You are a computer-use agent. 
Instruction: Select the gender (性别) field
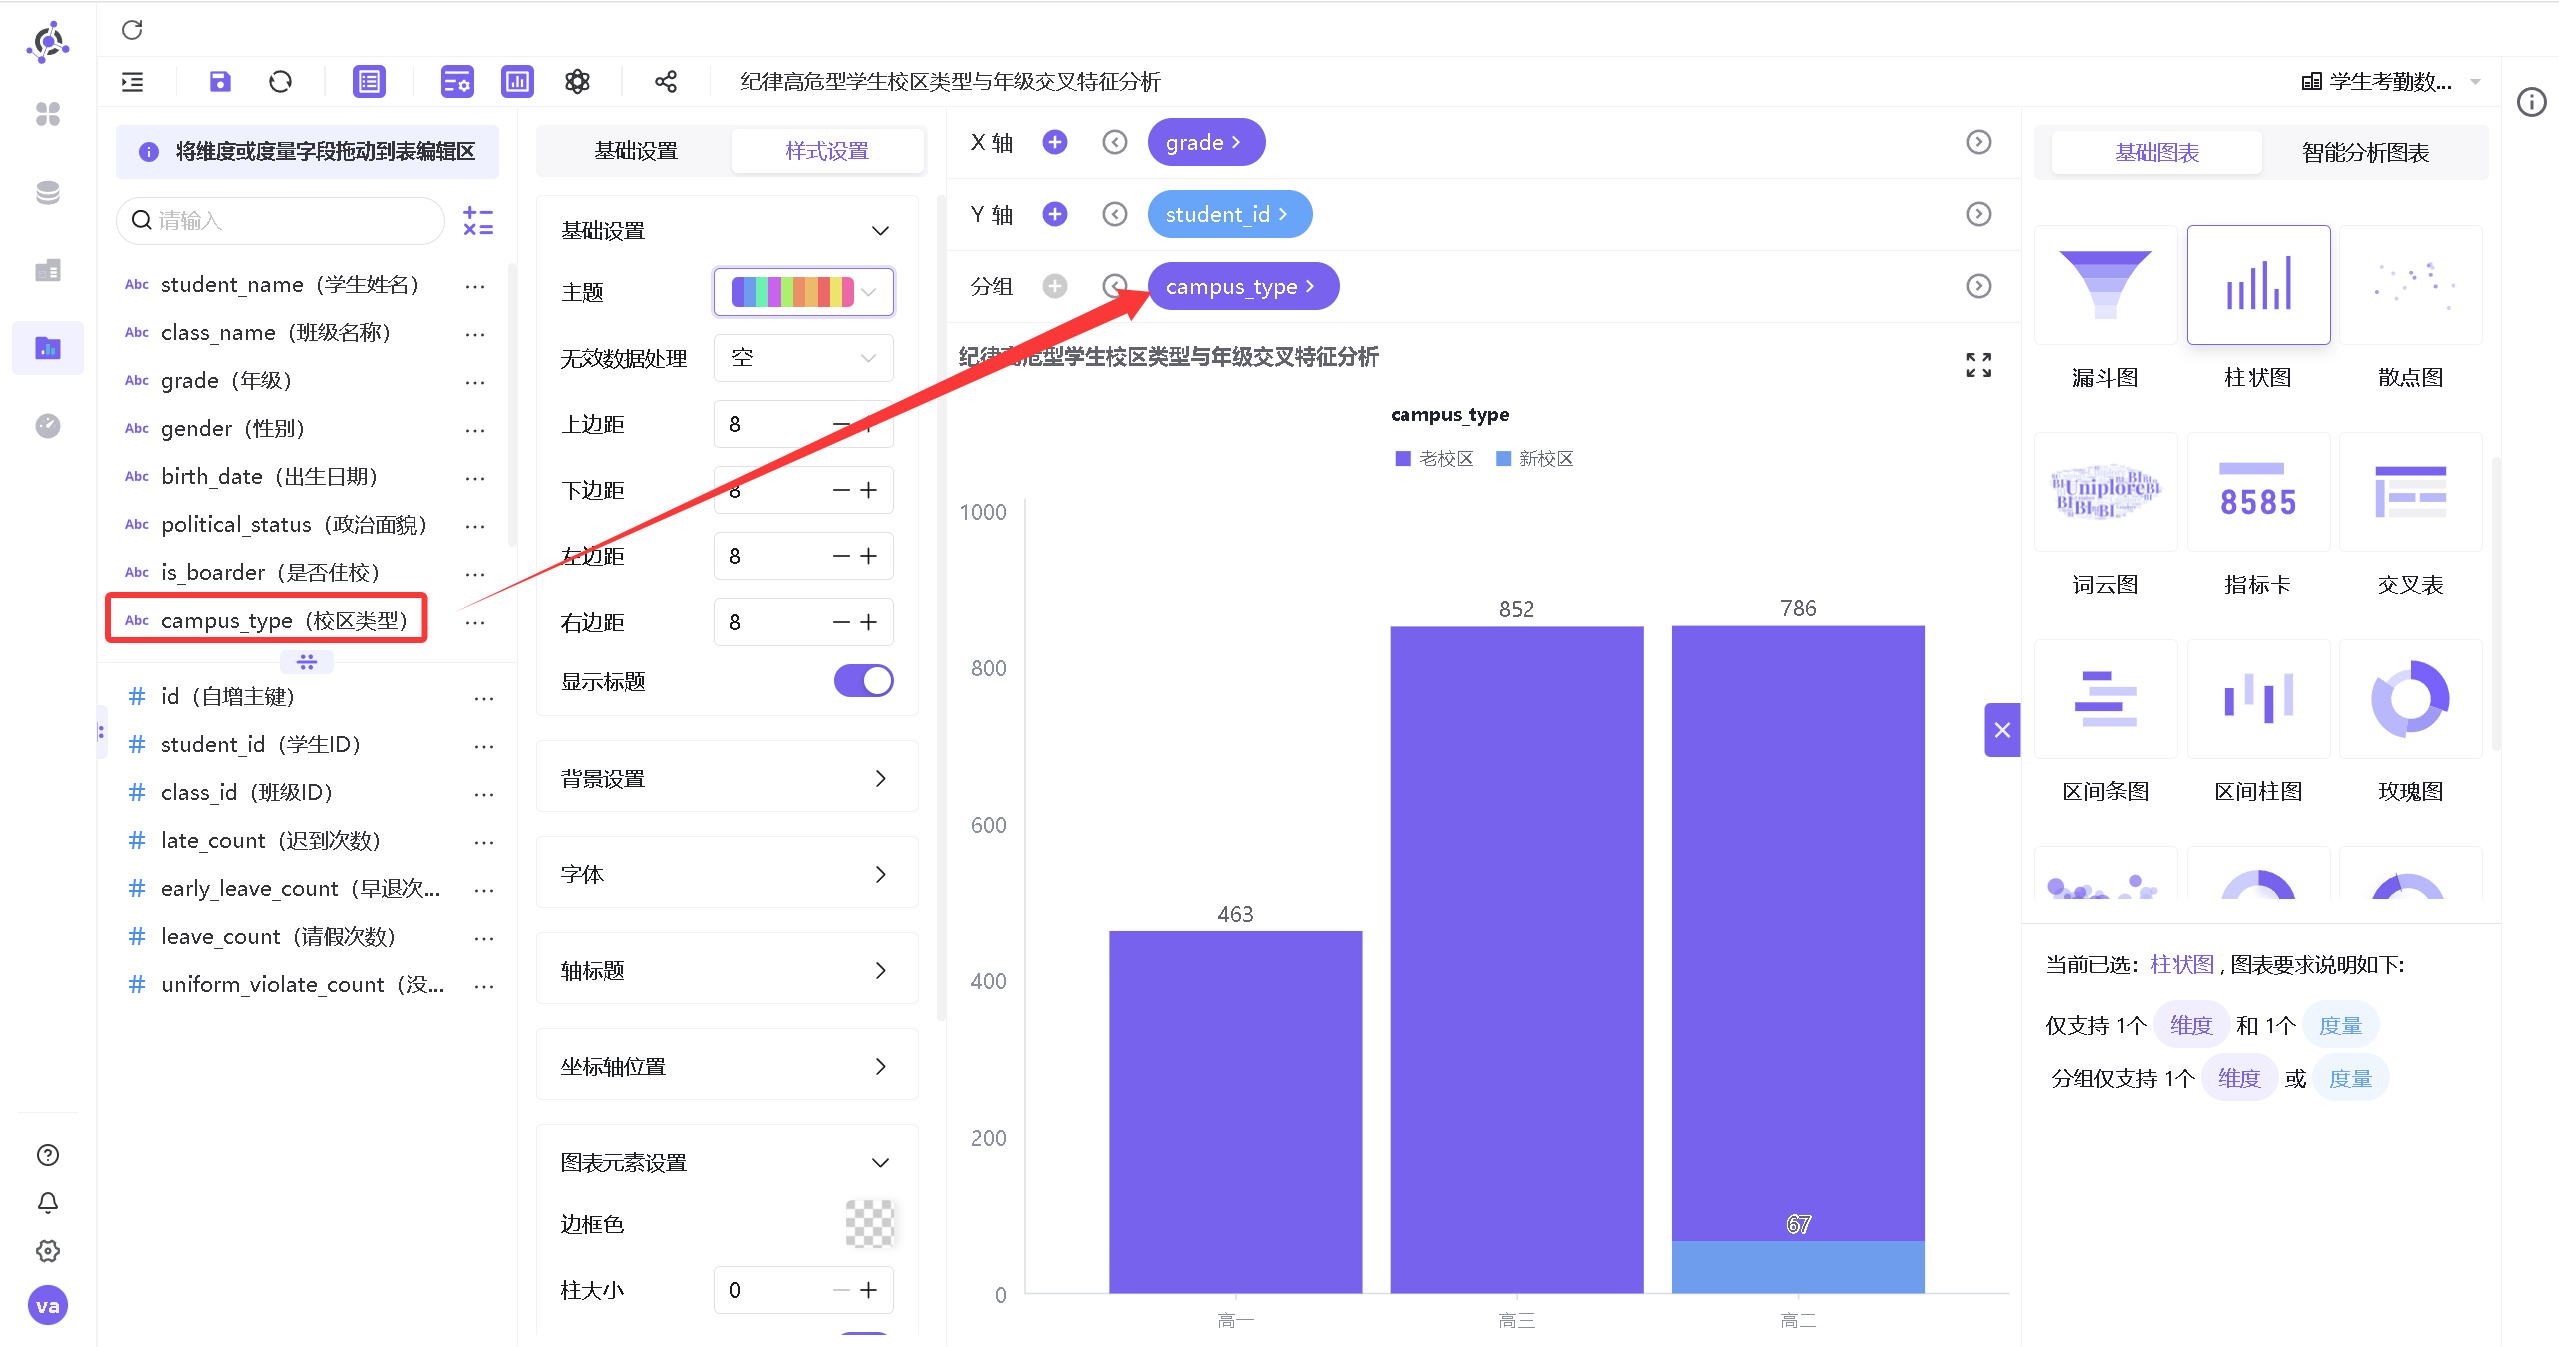point(232,428)
